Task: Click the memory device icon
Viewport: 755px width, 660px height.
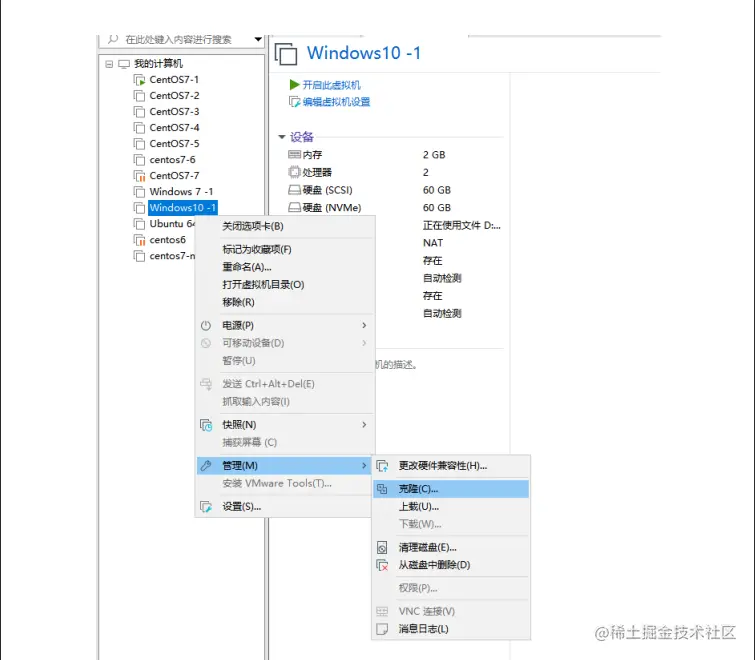Action: click(x=294, y=155)
